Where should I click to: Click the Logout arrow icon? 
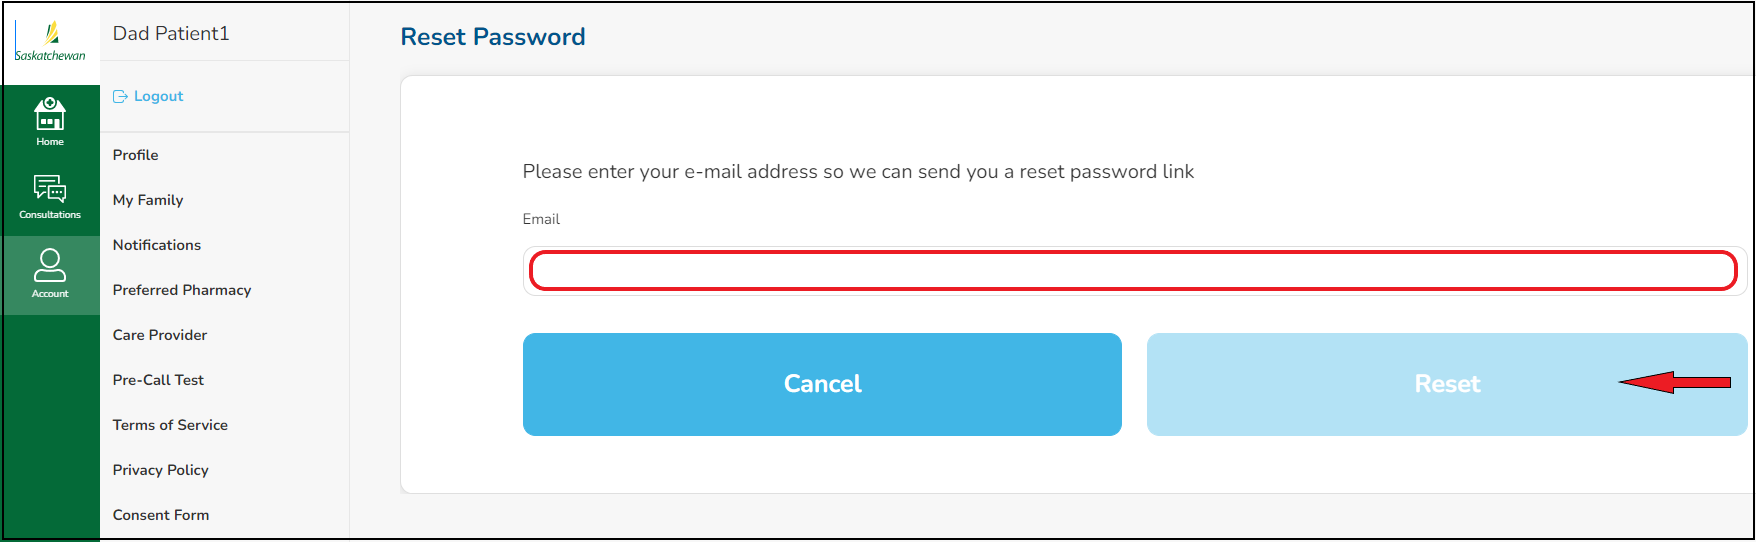click(120, 97)
